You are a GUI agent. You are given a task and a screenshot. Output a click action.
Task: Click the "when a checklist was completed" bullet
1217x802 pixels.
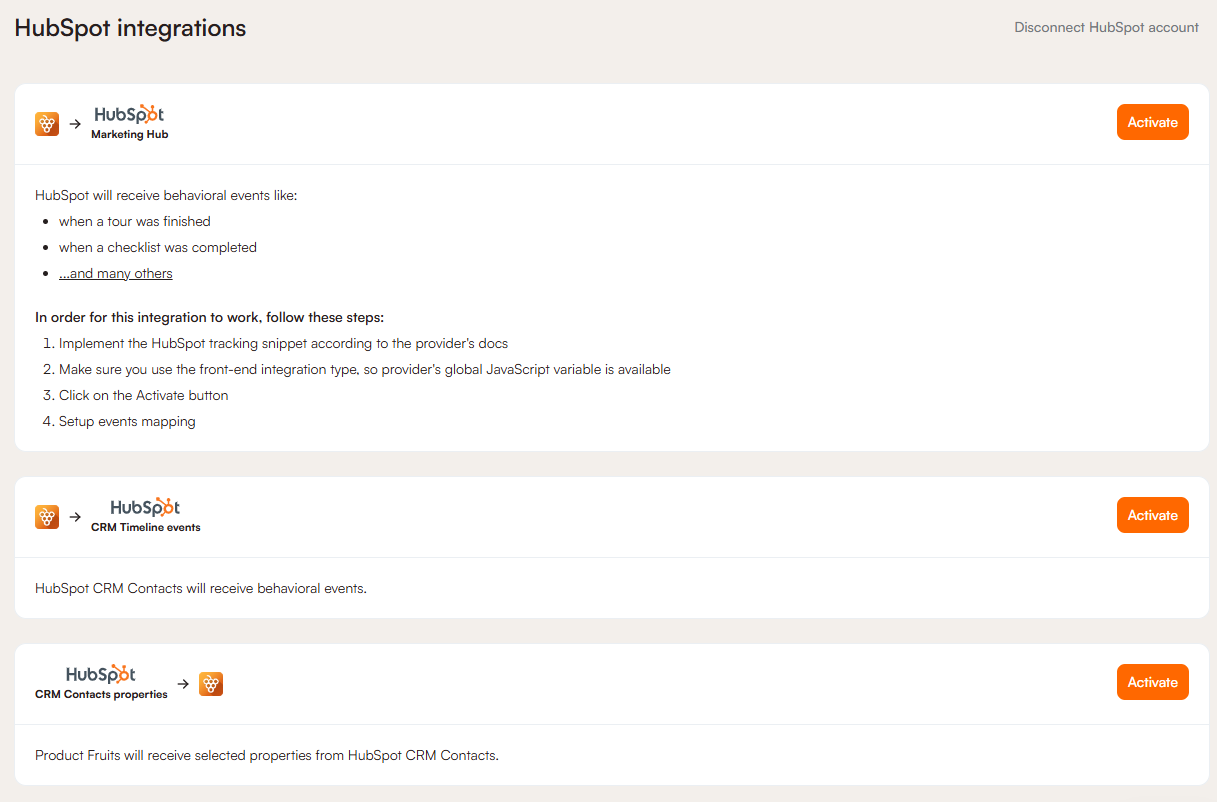tap(157, 248)
